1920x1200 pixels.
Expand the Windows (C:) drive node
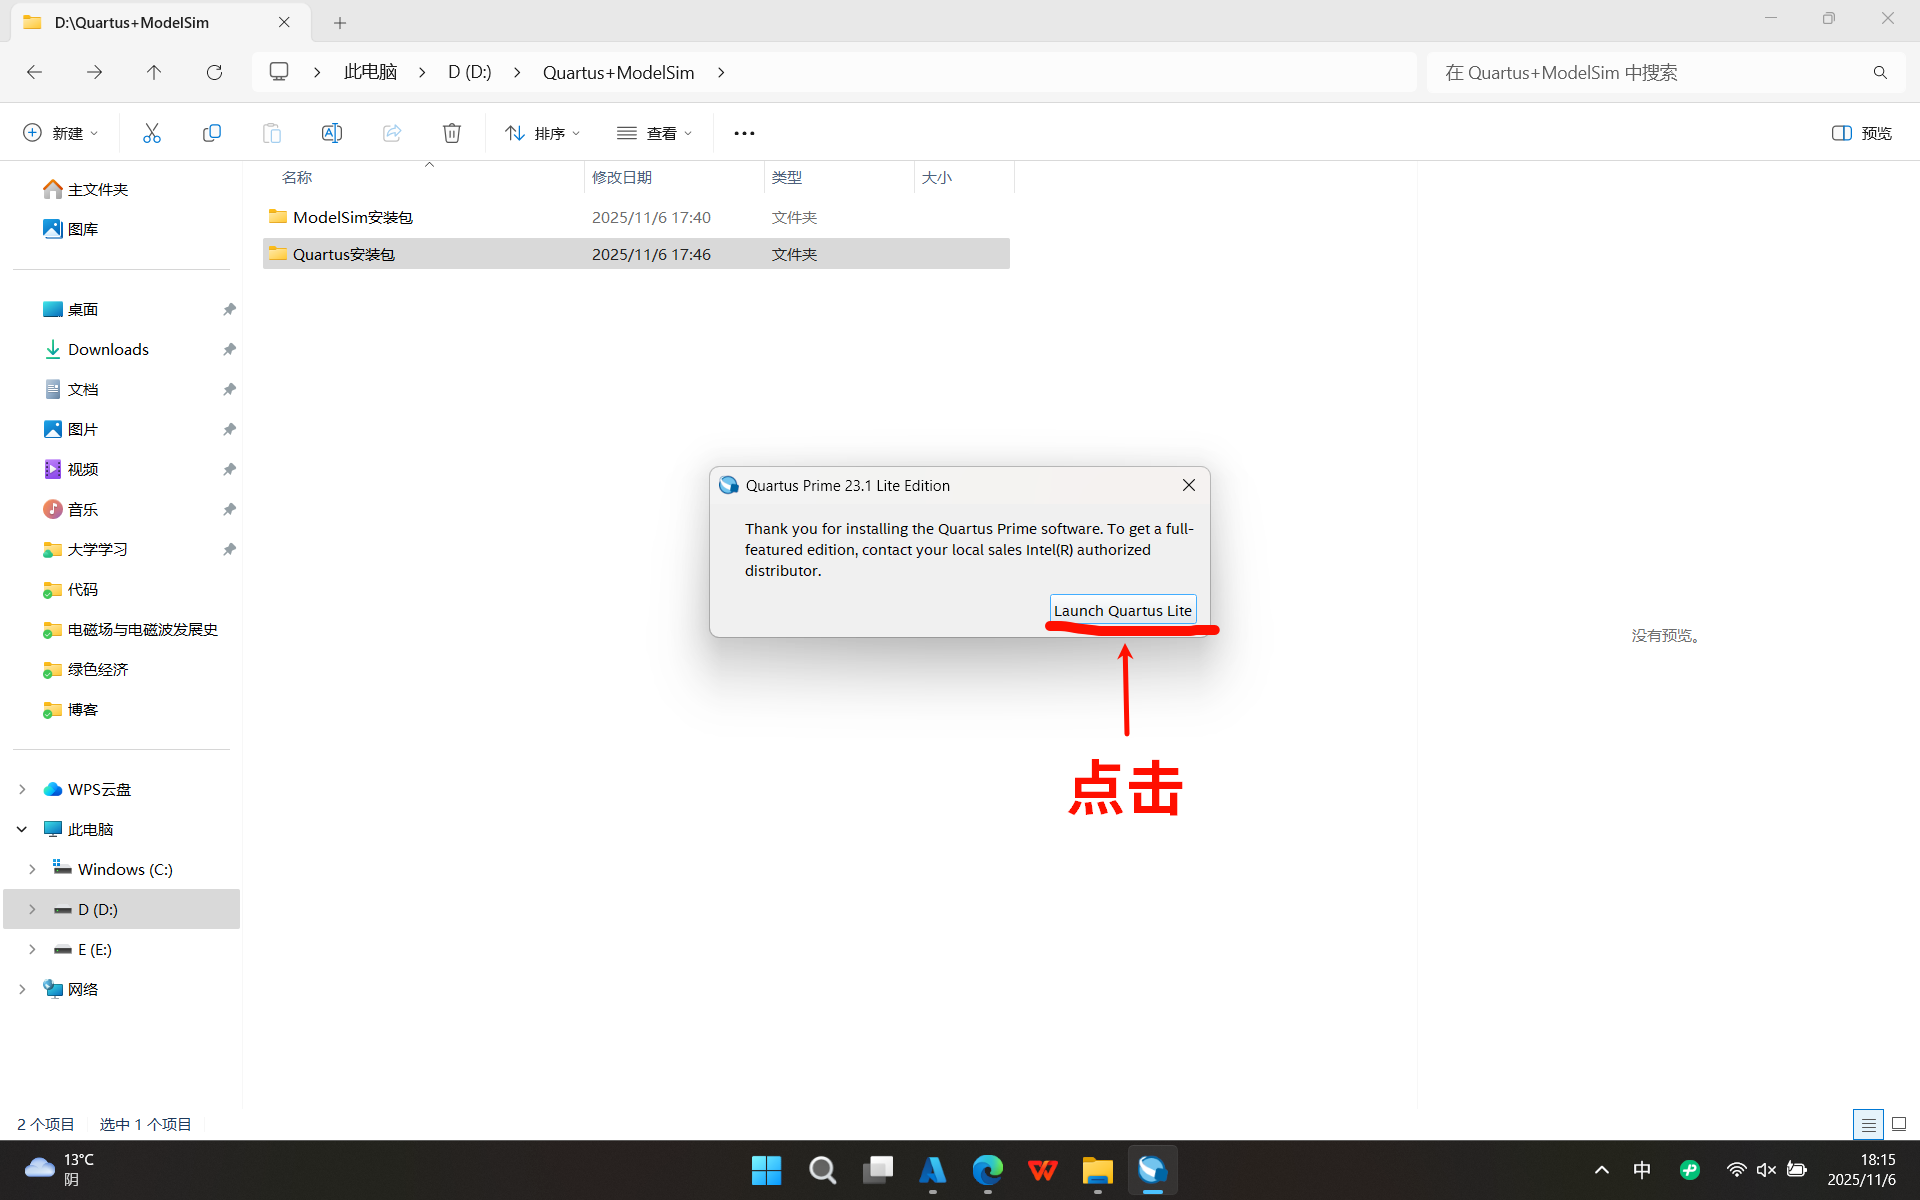(x=32, y=869)
